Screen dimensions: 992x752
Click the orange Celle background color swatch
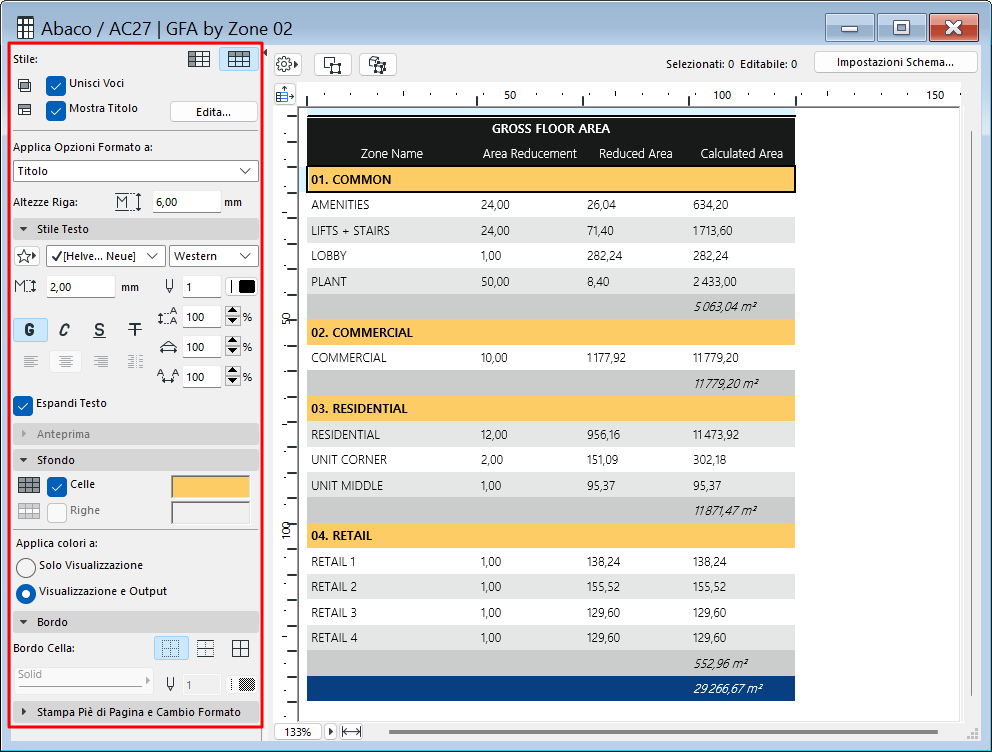211,487
